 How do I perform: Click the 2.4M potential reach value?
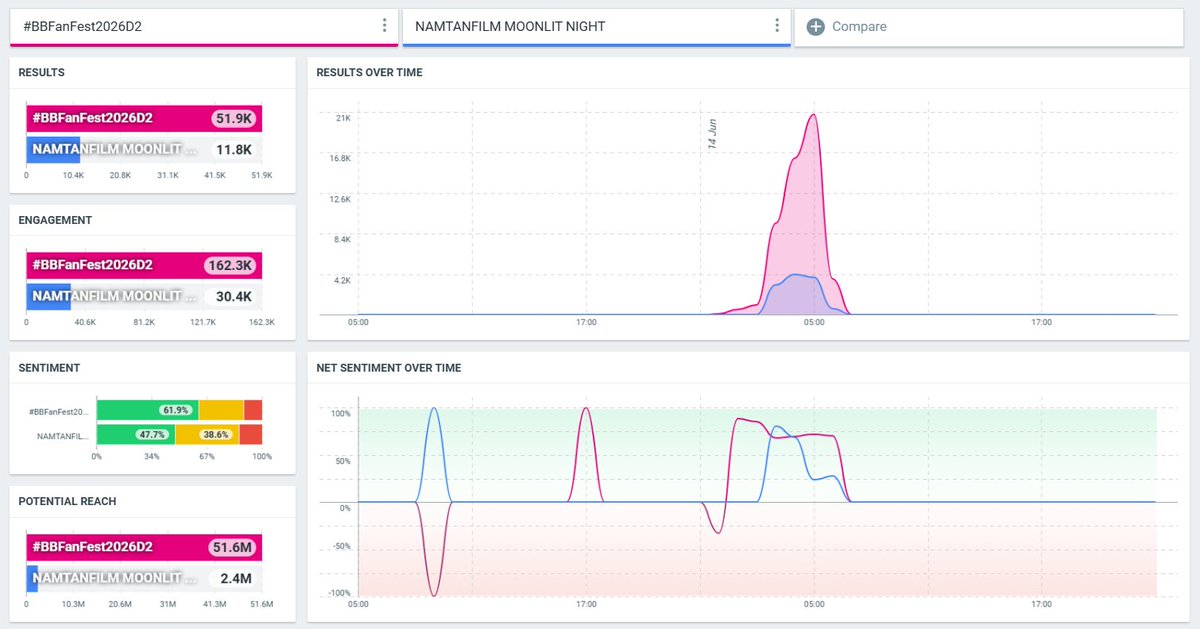[x=236, y=578]
